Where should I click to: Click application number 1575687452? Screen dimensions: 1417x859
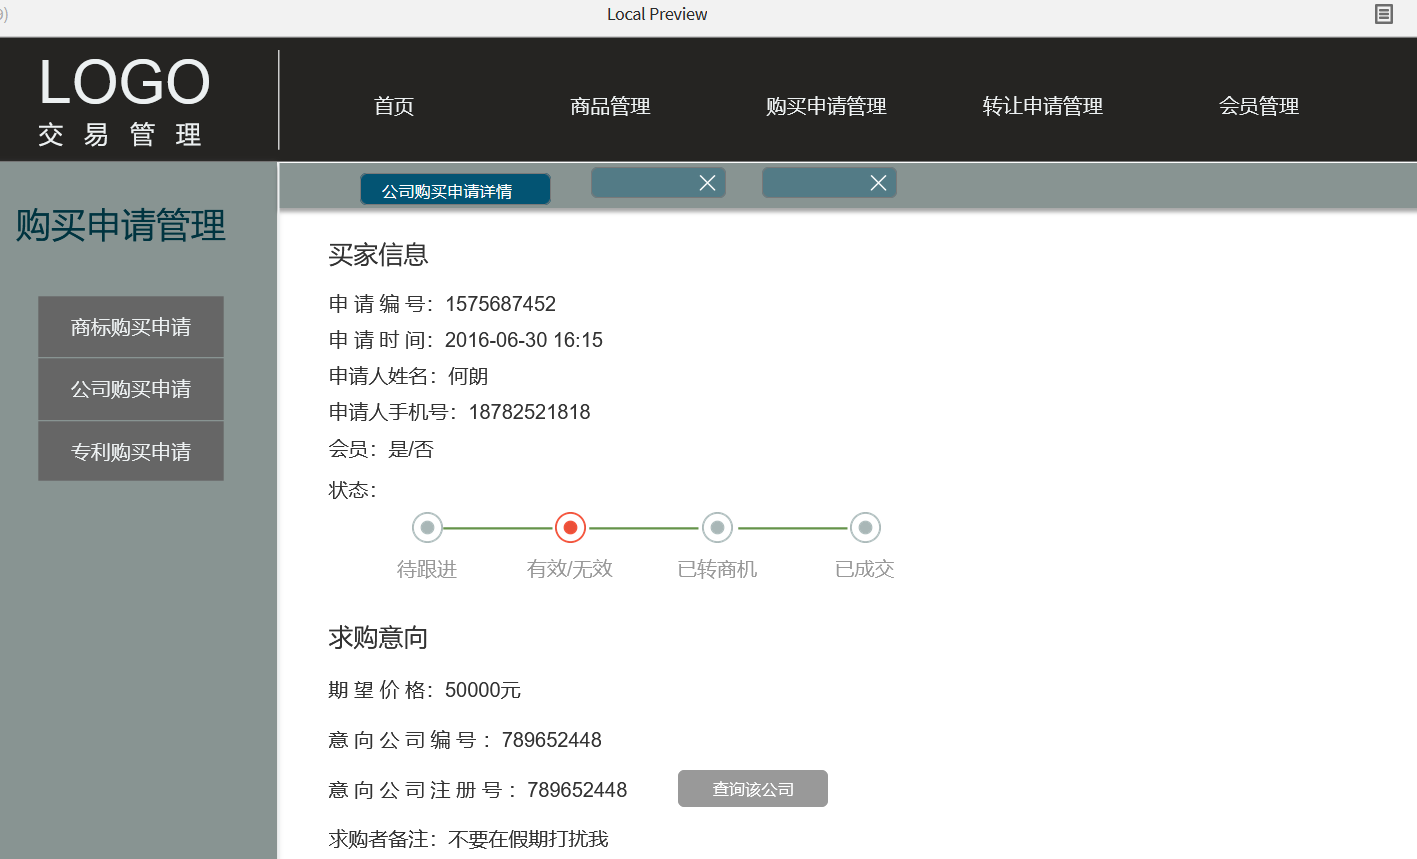[x=500, y=304]
